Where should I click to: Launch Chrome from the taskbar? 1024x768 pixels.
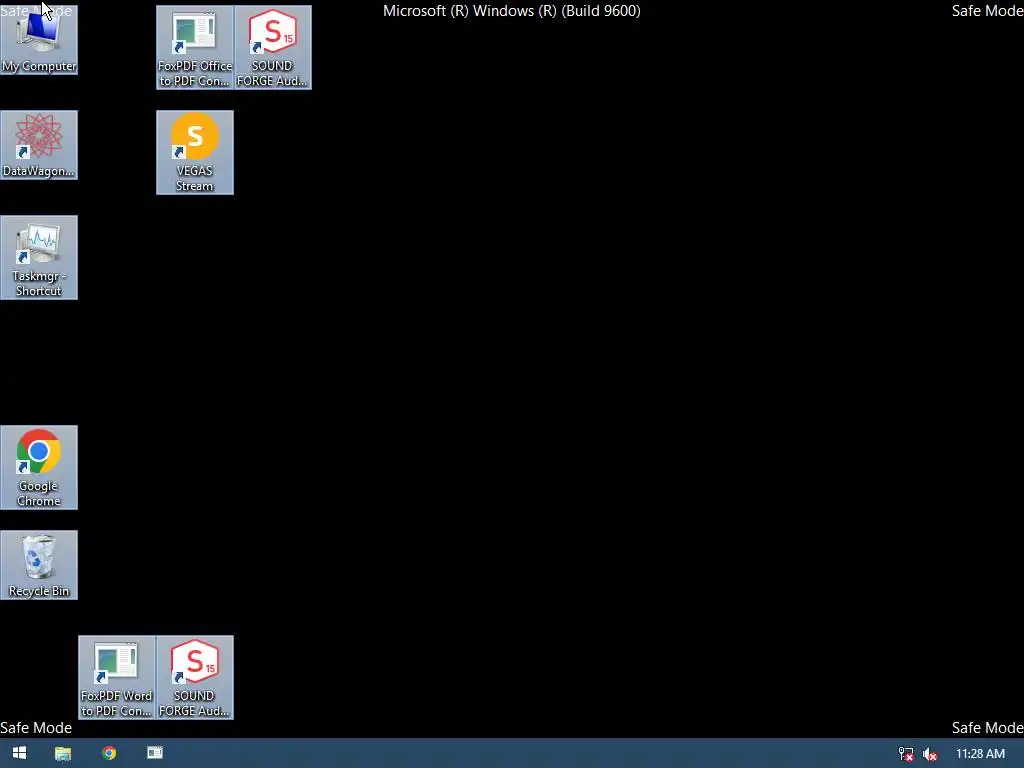[109, 753]
